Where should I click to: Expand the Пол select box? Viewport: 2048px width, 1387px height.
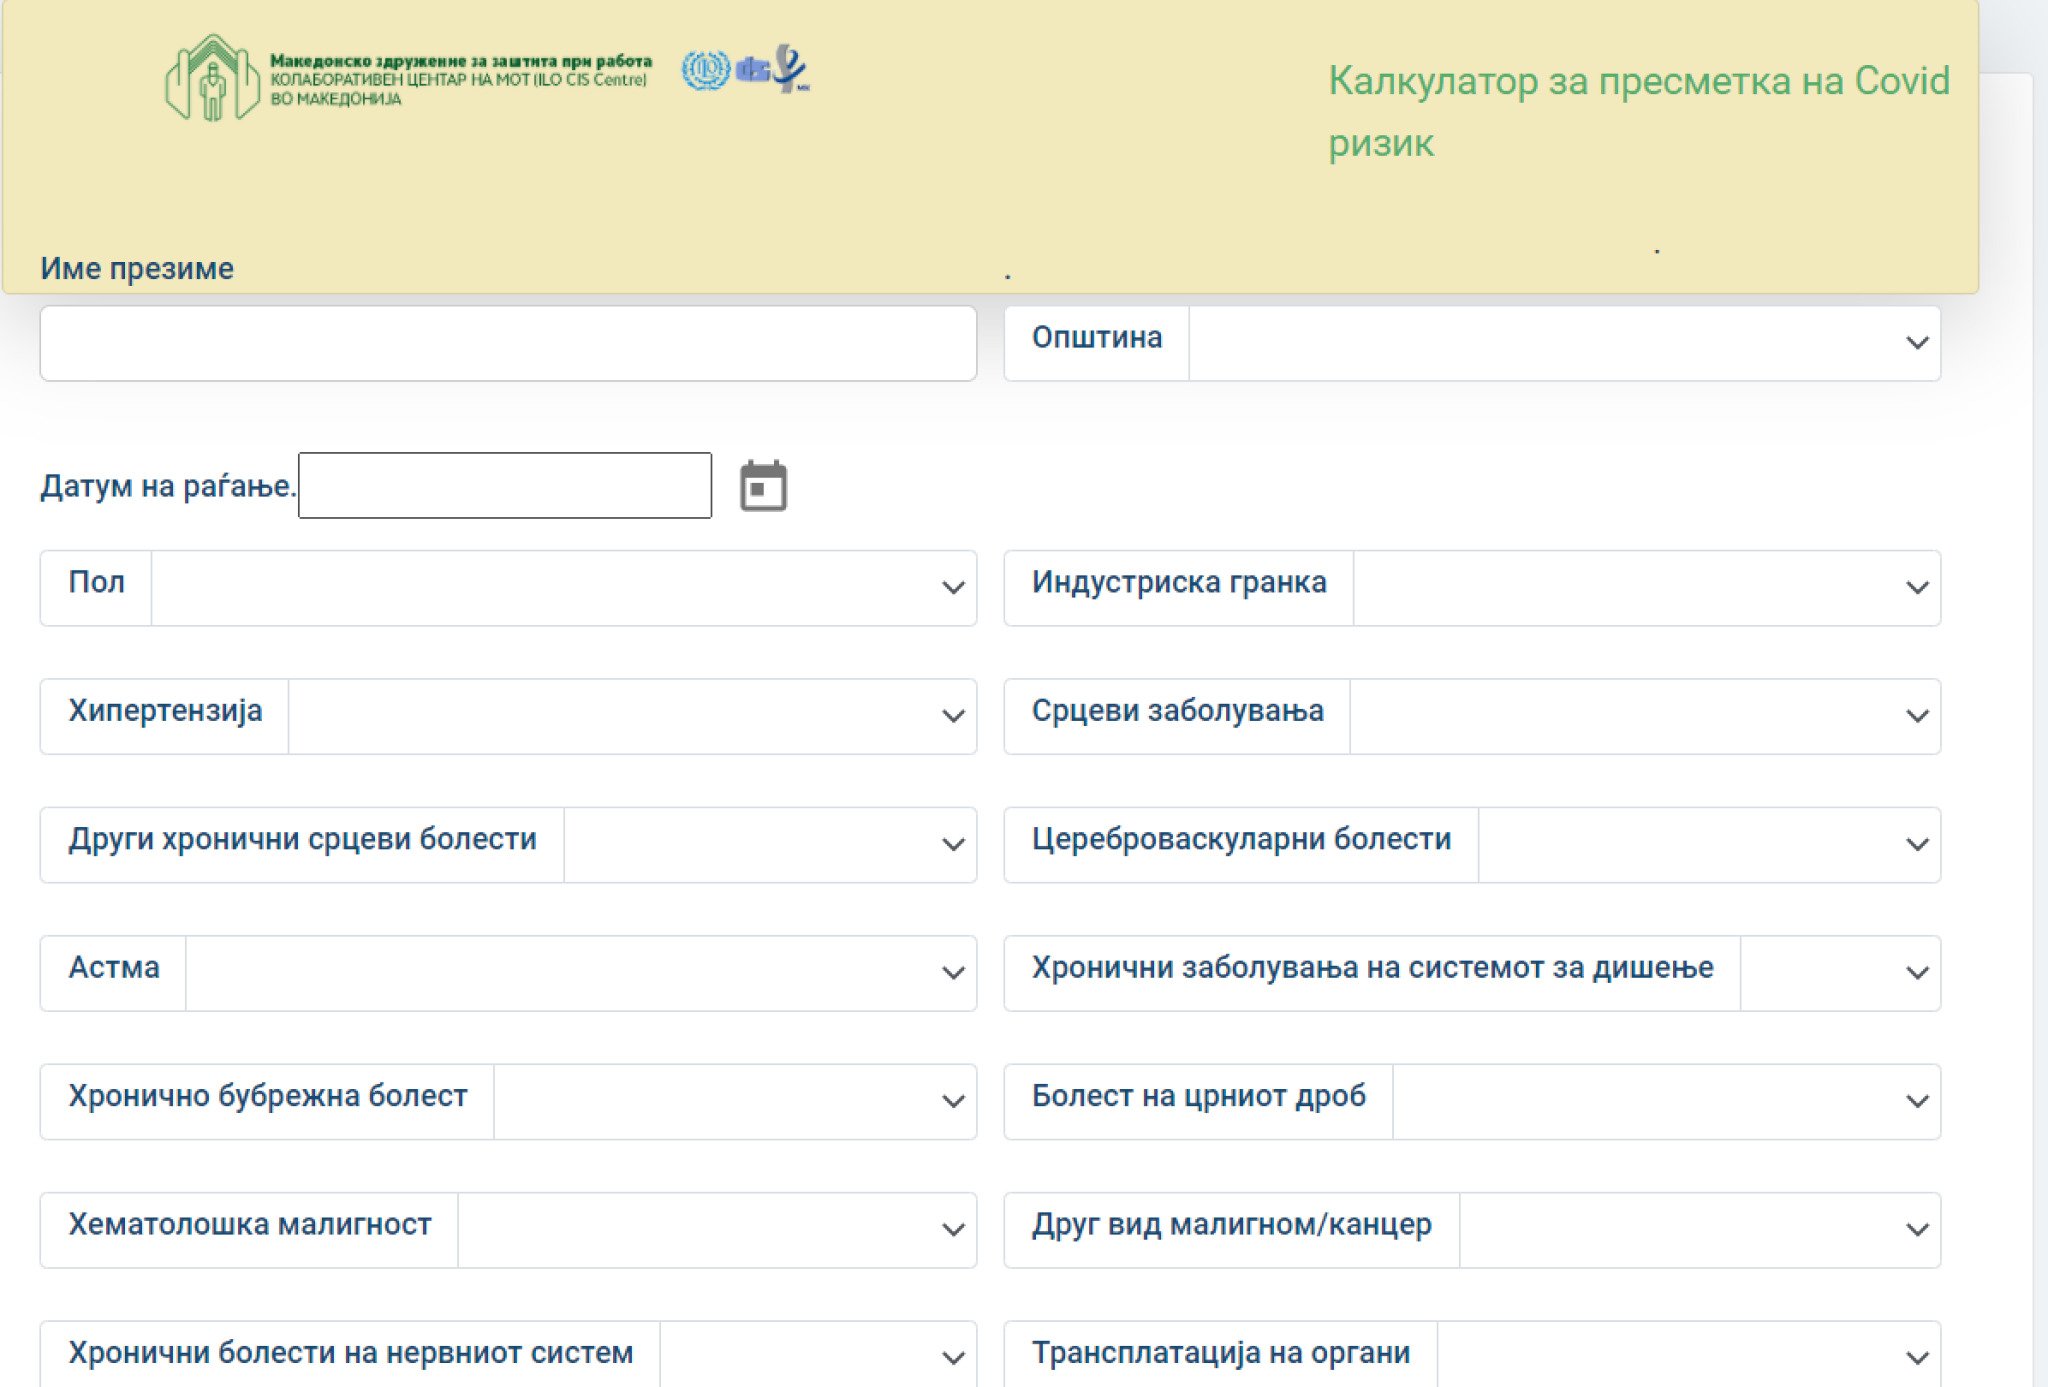tap(563, 588)
